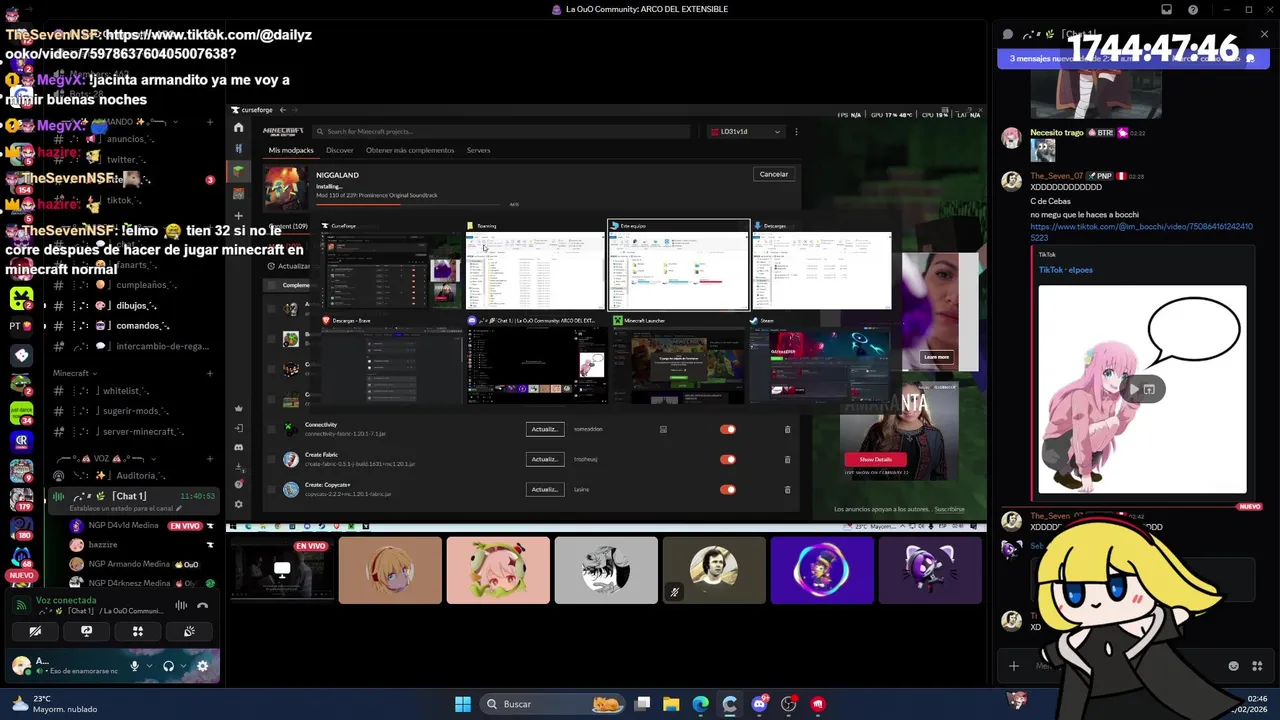This screenshot has width=1280, height=720.
Task: Open the dibujos text channel
Action: point(133,306)
